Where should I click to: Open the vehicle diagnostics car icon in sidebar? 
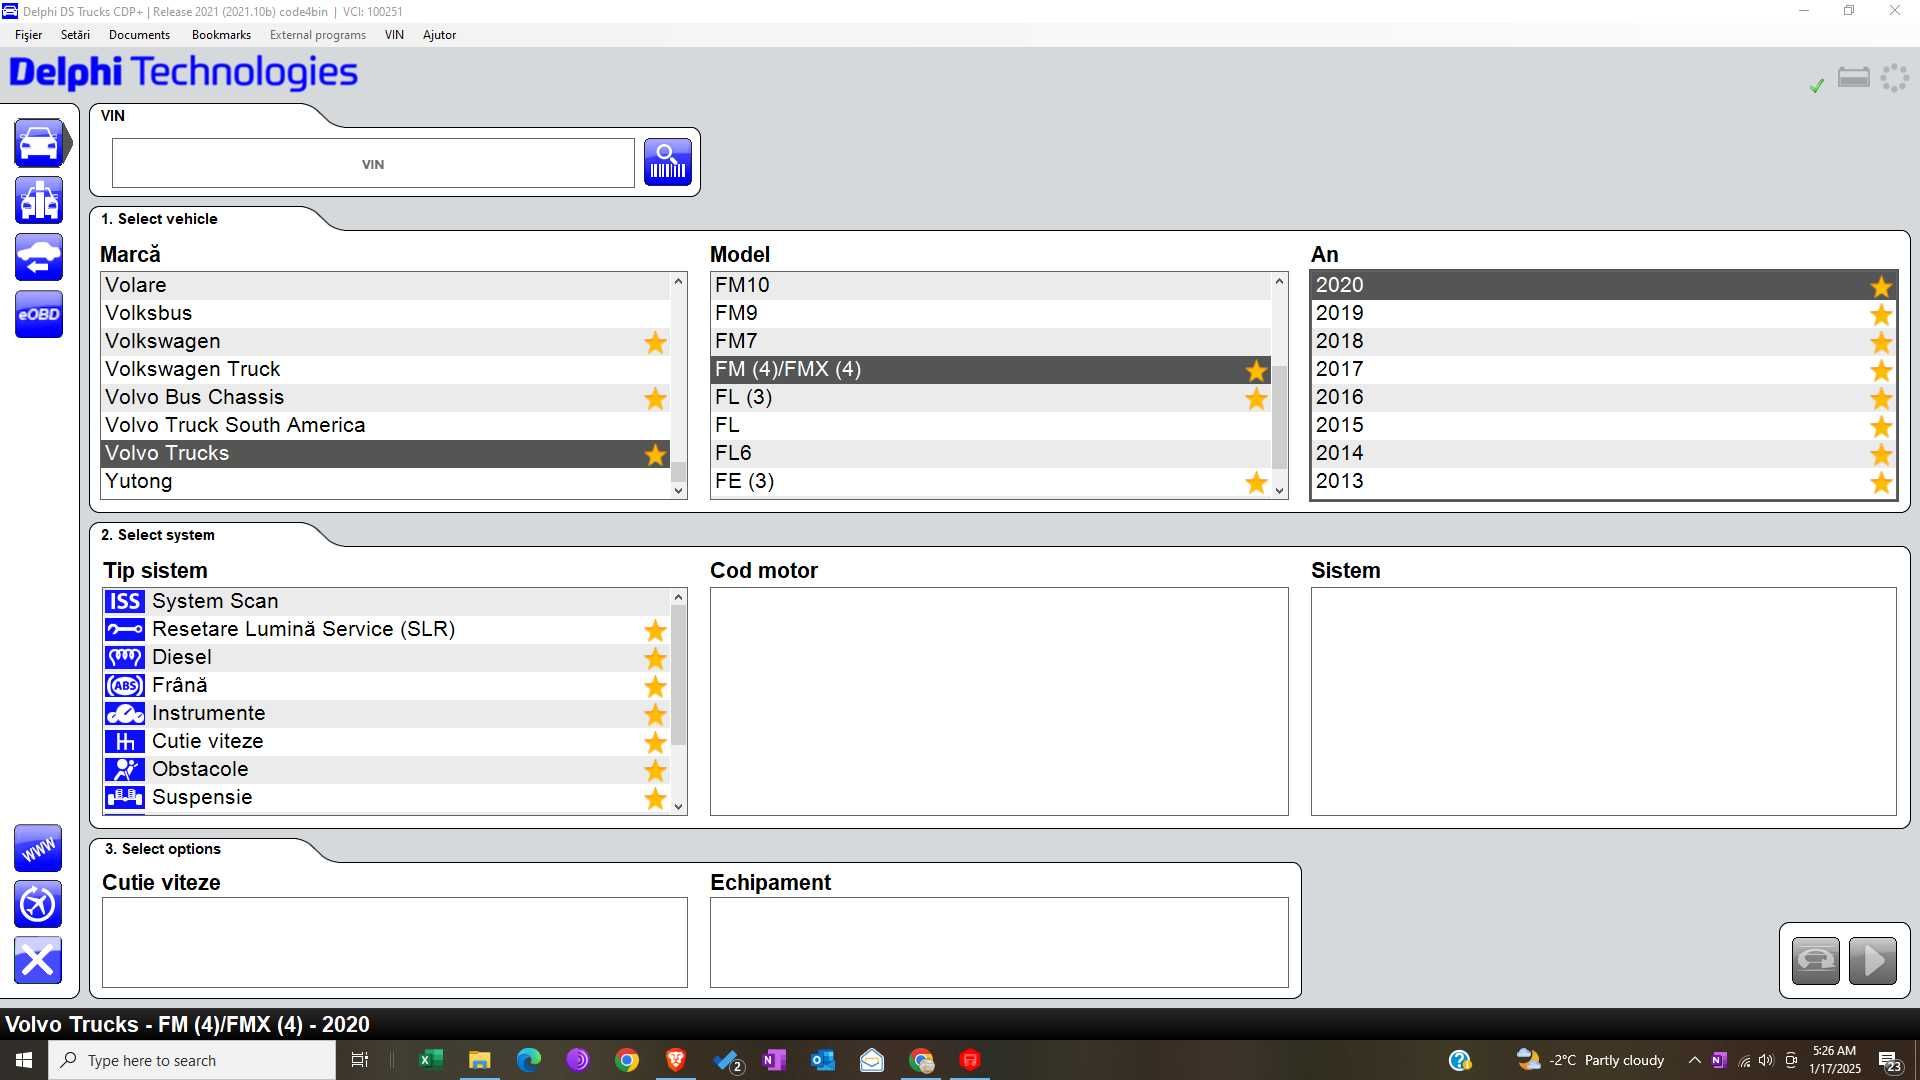(39, 144)
